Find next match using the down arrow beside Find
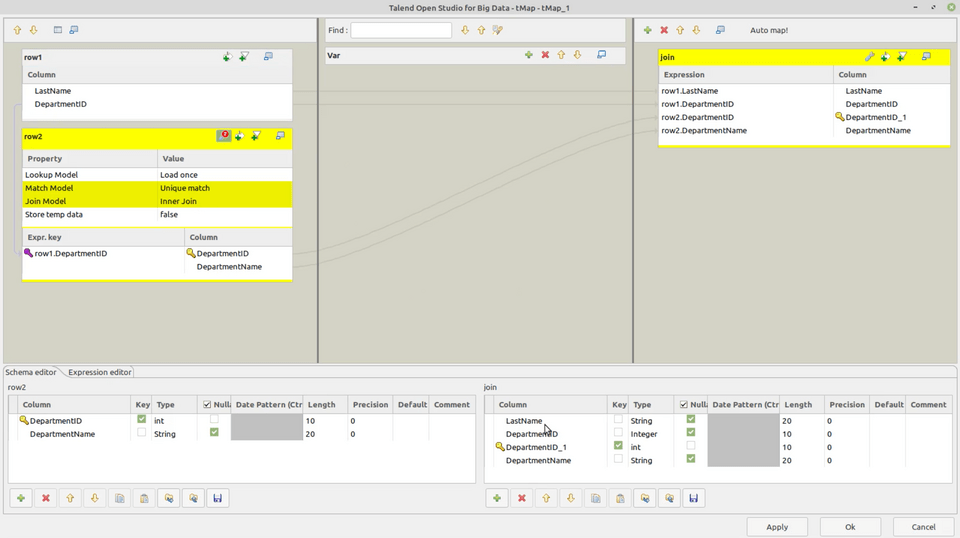The height and width of the screenshot is (538, 960). point(465,30)
